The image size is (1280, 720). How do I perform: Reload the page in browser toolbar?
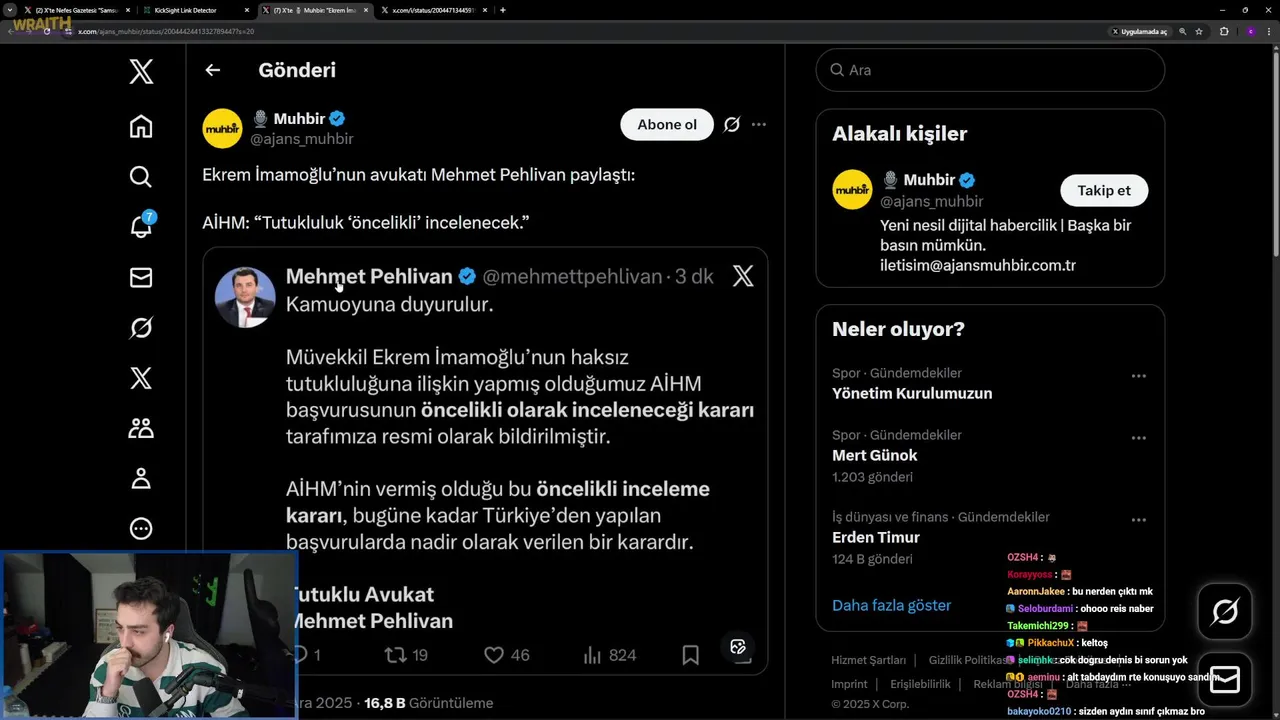(x=46, y=31)
